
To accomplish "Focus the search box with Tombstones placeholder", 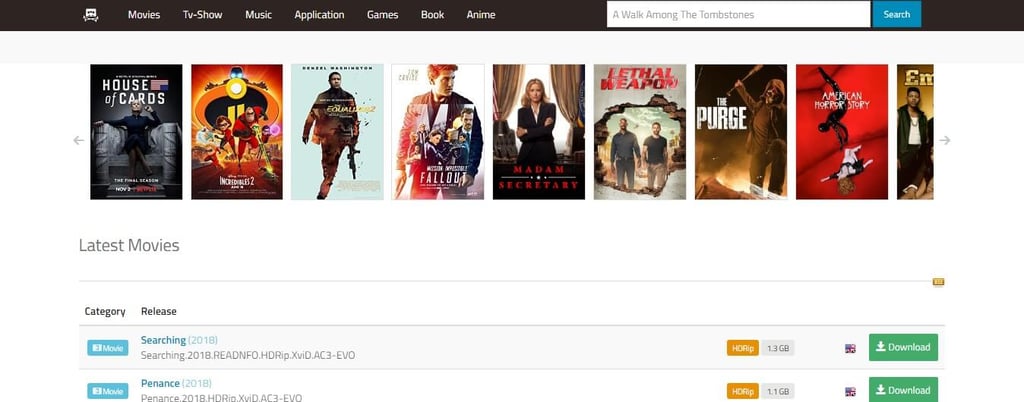I will pos(739,14).
